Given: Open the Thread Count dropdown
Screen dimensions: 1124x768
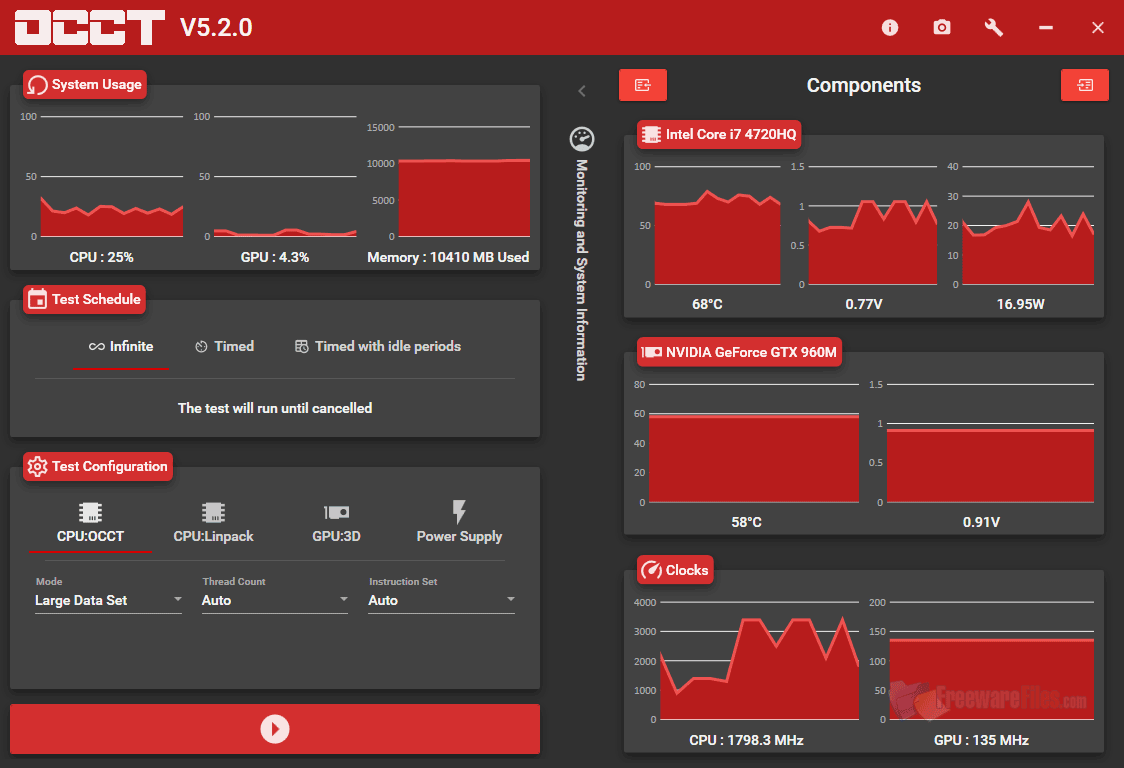Looking at the screenshot, I should [274, 600].
